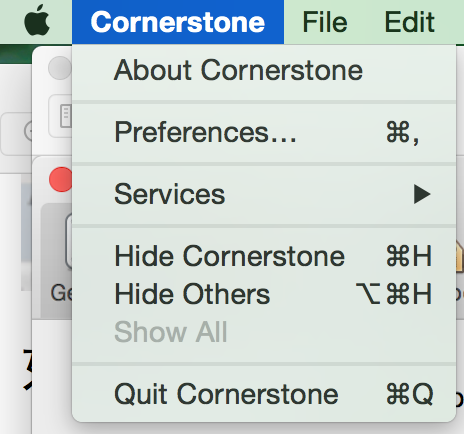Click the partly visible house icon at the right edge
464x434 pixels.
click(x=459, y=257)
